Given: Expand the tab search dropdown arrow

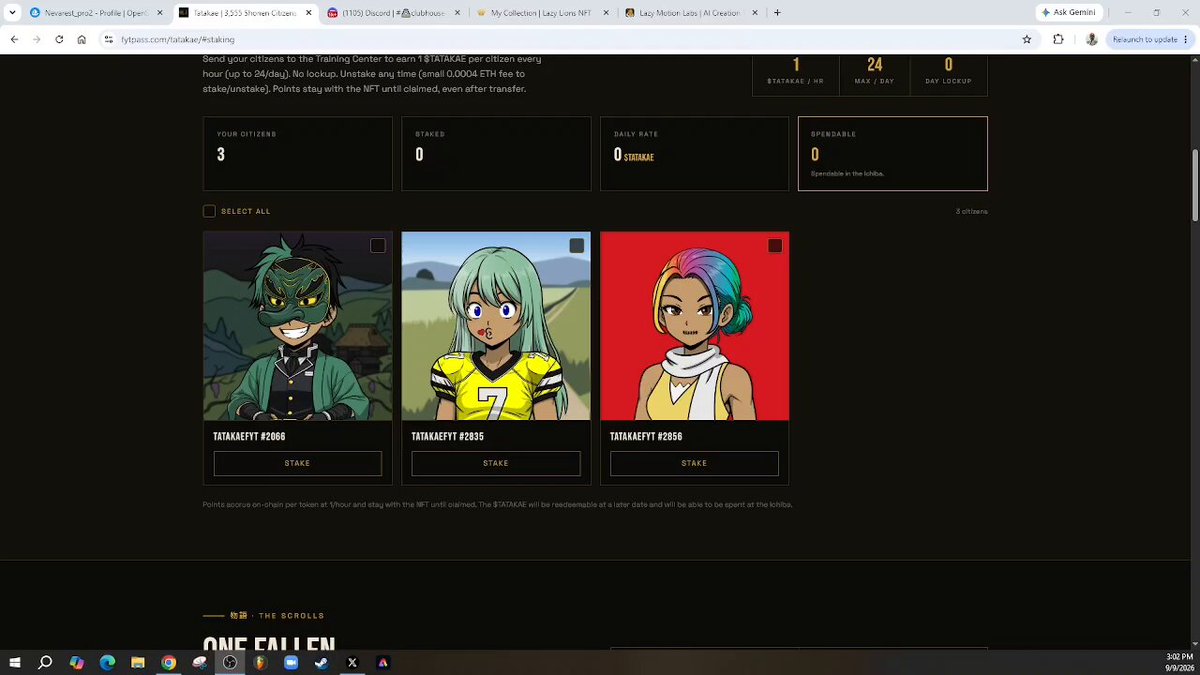Looking at the screenshot, I should [10, 13].
